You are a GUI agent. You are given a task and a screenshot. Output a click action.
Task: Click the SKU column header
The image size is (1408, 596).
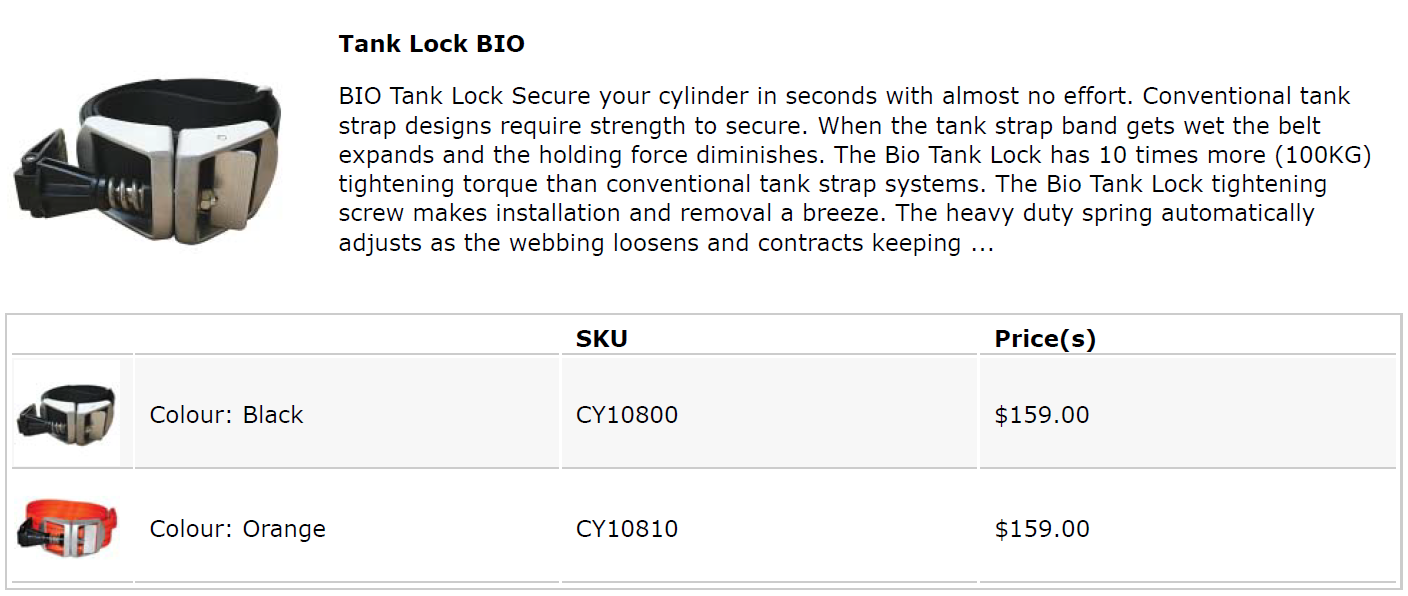[602, 339]
